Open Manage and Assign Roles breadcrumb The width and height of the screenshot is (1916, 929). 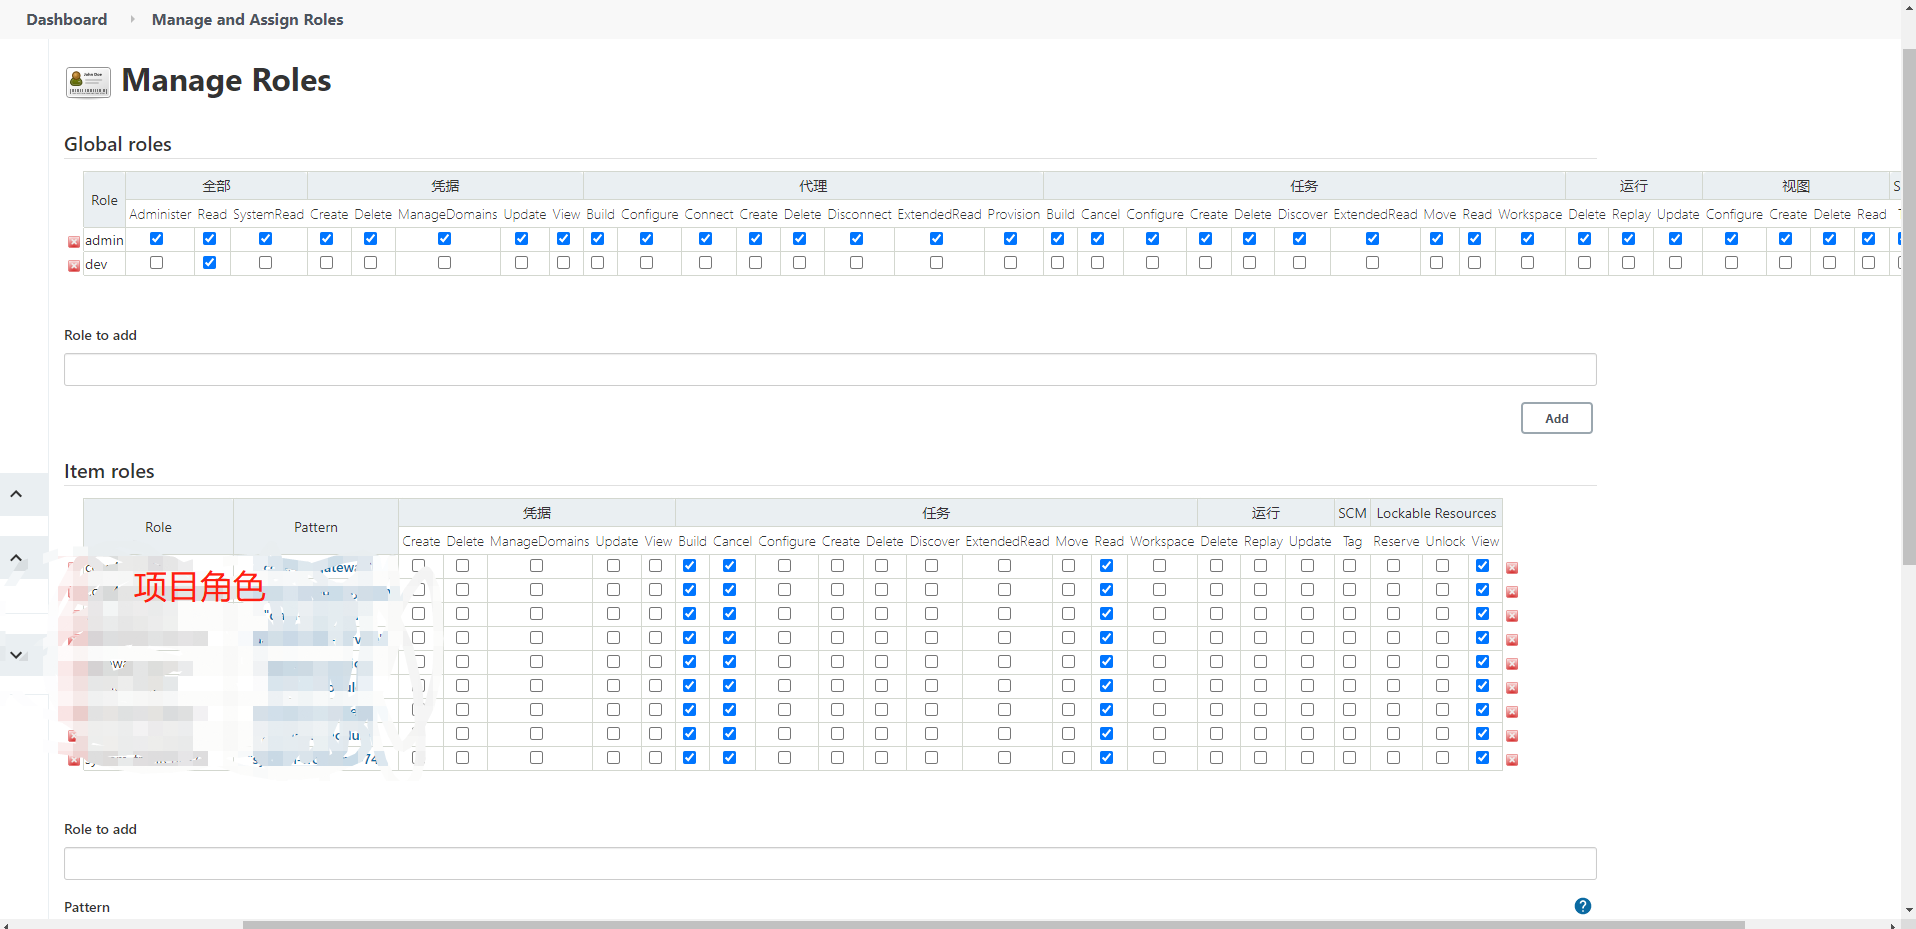[247, 19]
